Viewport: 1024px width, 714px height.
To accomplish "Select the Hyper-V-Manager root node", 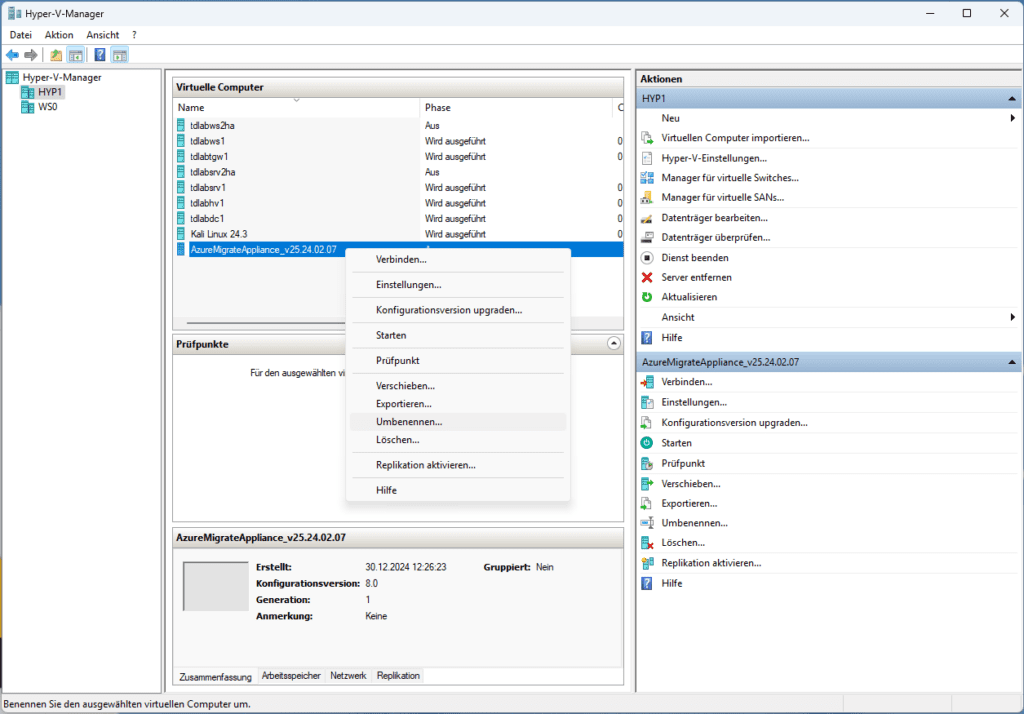I will click(62, 77).
